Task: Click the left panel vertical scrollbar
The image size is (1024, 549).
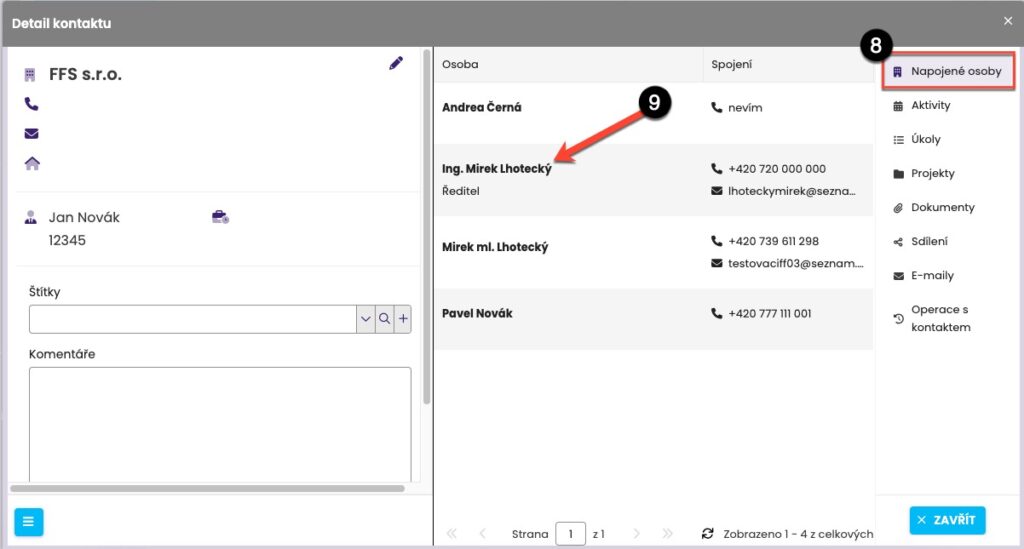Action: [426, 227]
